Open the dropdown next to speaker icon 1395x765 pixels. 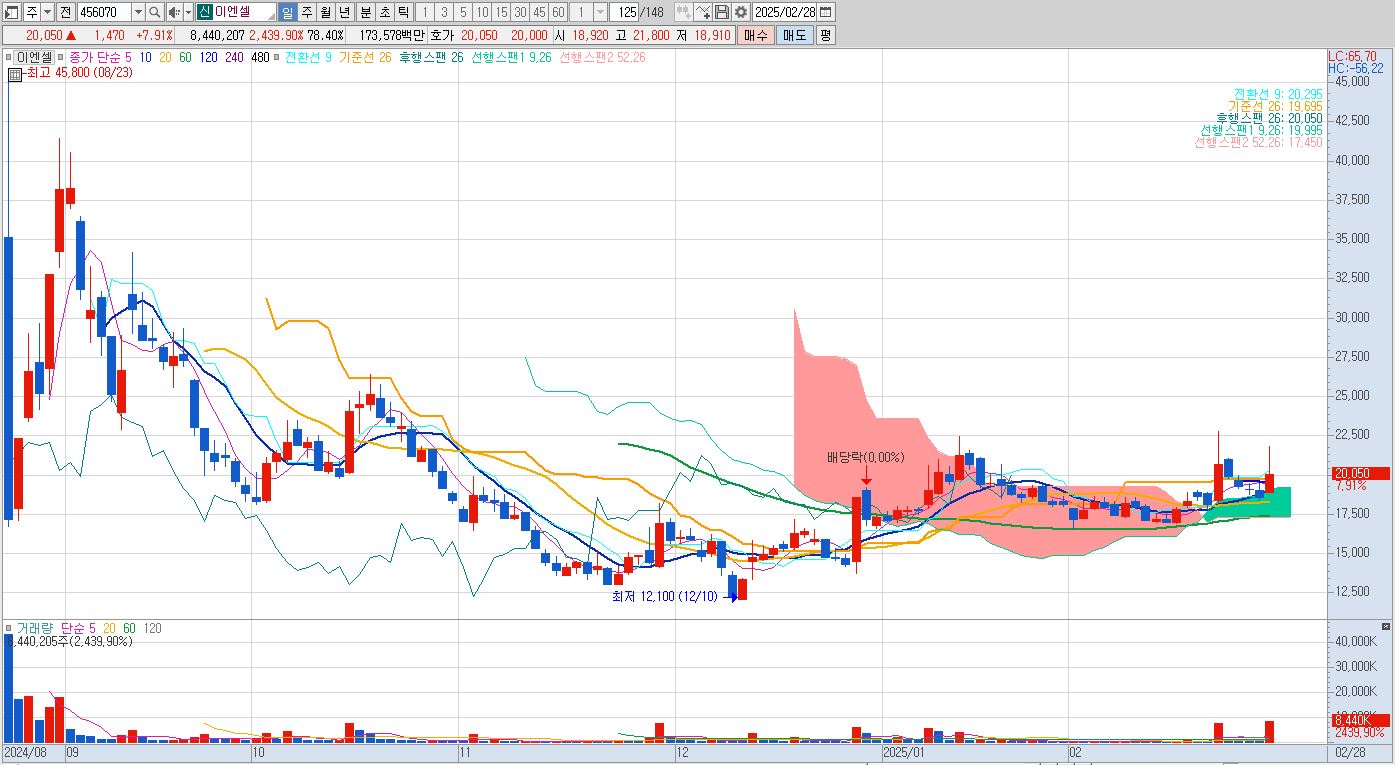click(x=188, y=12)
